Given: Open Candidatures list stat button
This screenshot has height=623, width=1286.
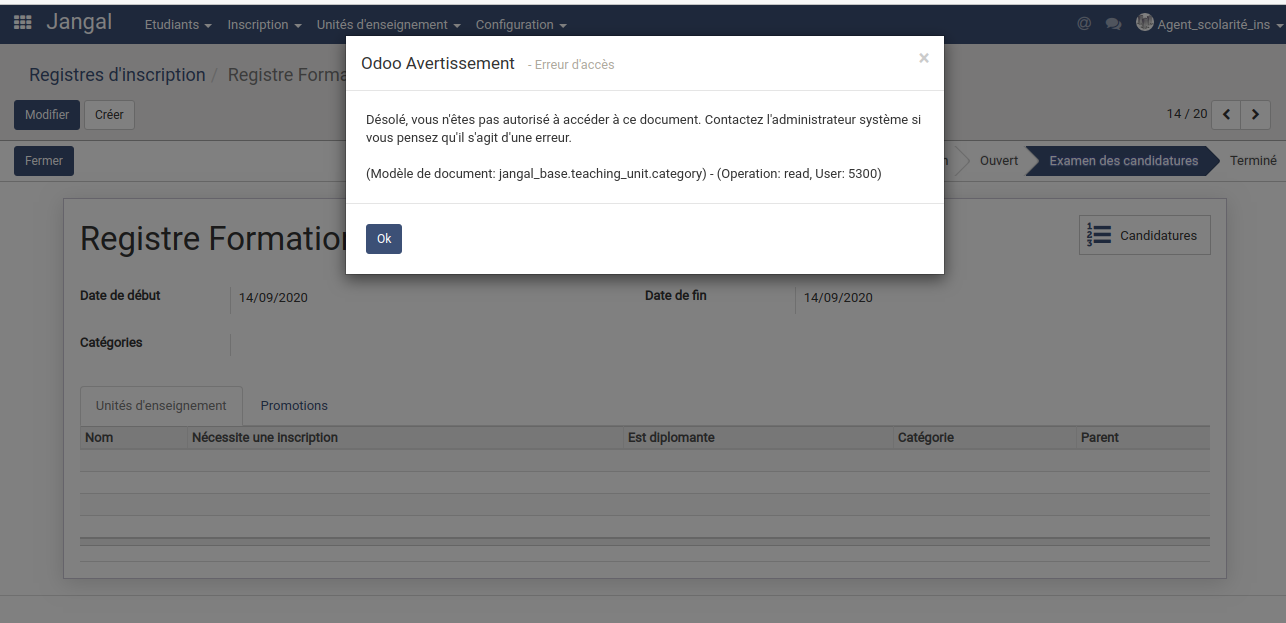Looking at the screenshot, I should click(1144, 235).
